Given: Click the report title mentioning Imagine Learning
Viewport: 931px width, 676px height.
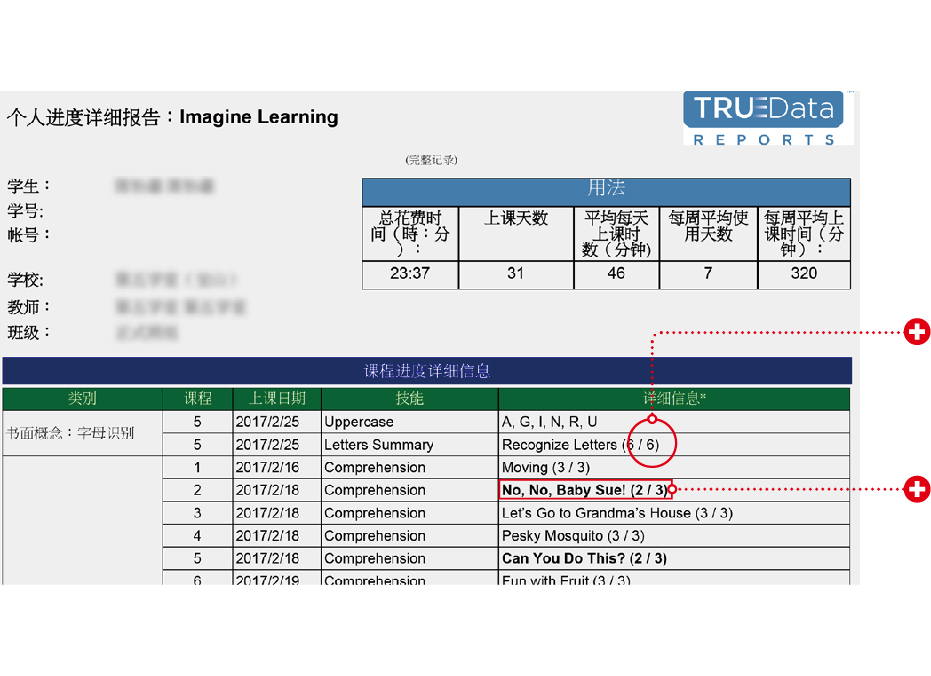Looking at the screenshot, I should point(173,117).
